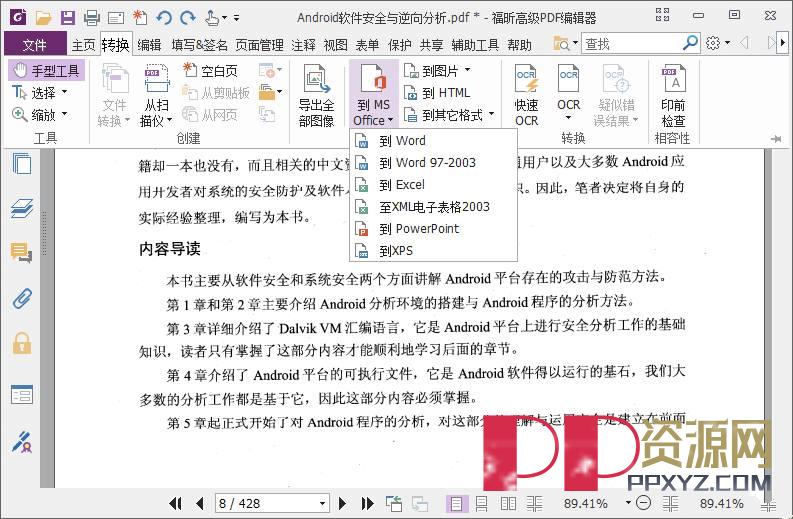Collapse ribbon with pin icon
Screen dimensions: 793x519
coord(776,139)
